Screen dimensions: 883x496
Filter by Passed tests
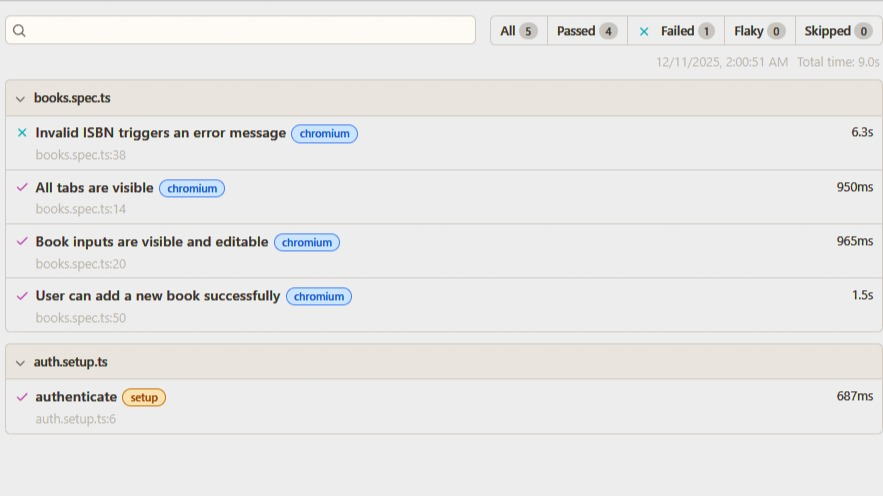[x=587, y=31]
